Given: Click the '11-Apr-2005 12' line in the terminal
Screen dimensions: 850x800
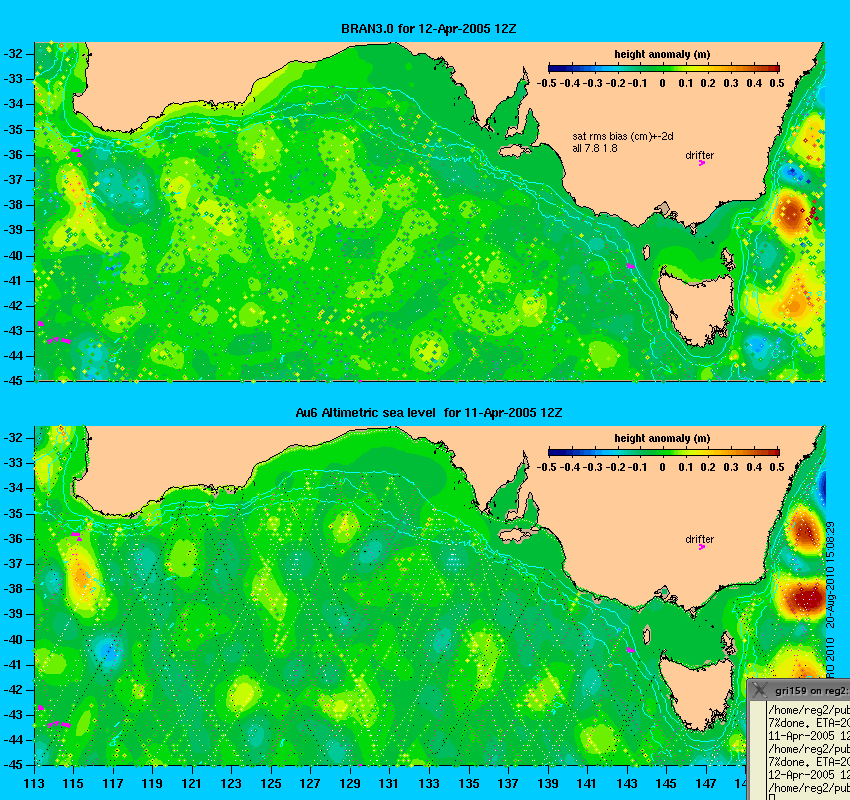Looking at the screenshot, I should pyautogui.click(x=809, y=736).
